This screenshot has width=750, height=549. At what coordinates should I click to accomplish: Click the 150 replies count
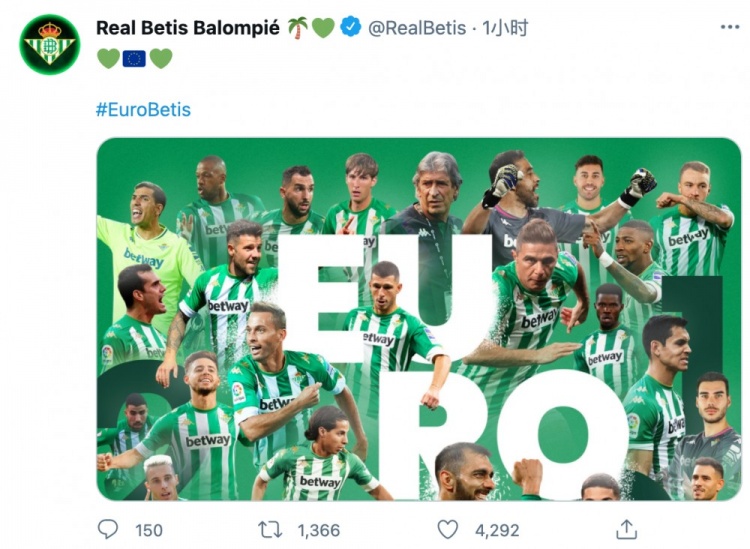coord(148,530)
